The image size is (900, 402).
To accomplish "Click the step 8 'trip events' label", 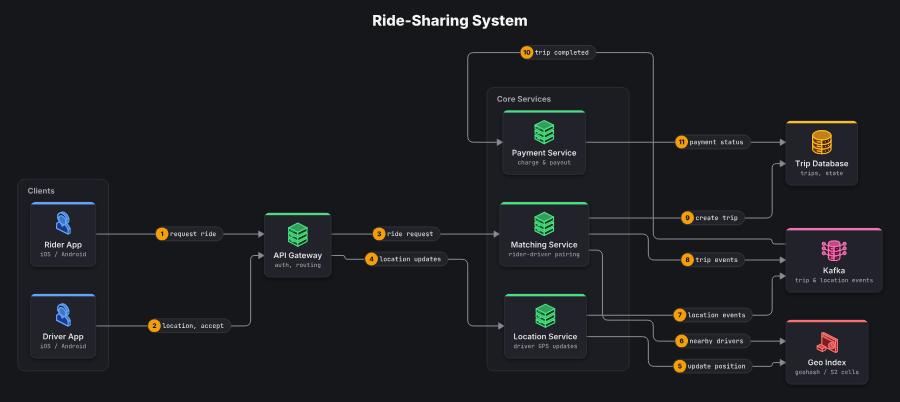I will 713,260.
